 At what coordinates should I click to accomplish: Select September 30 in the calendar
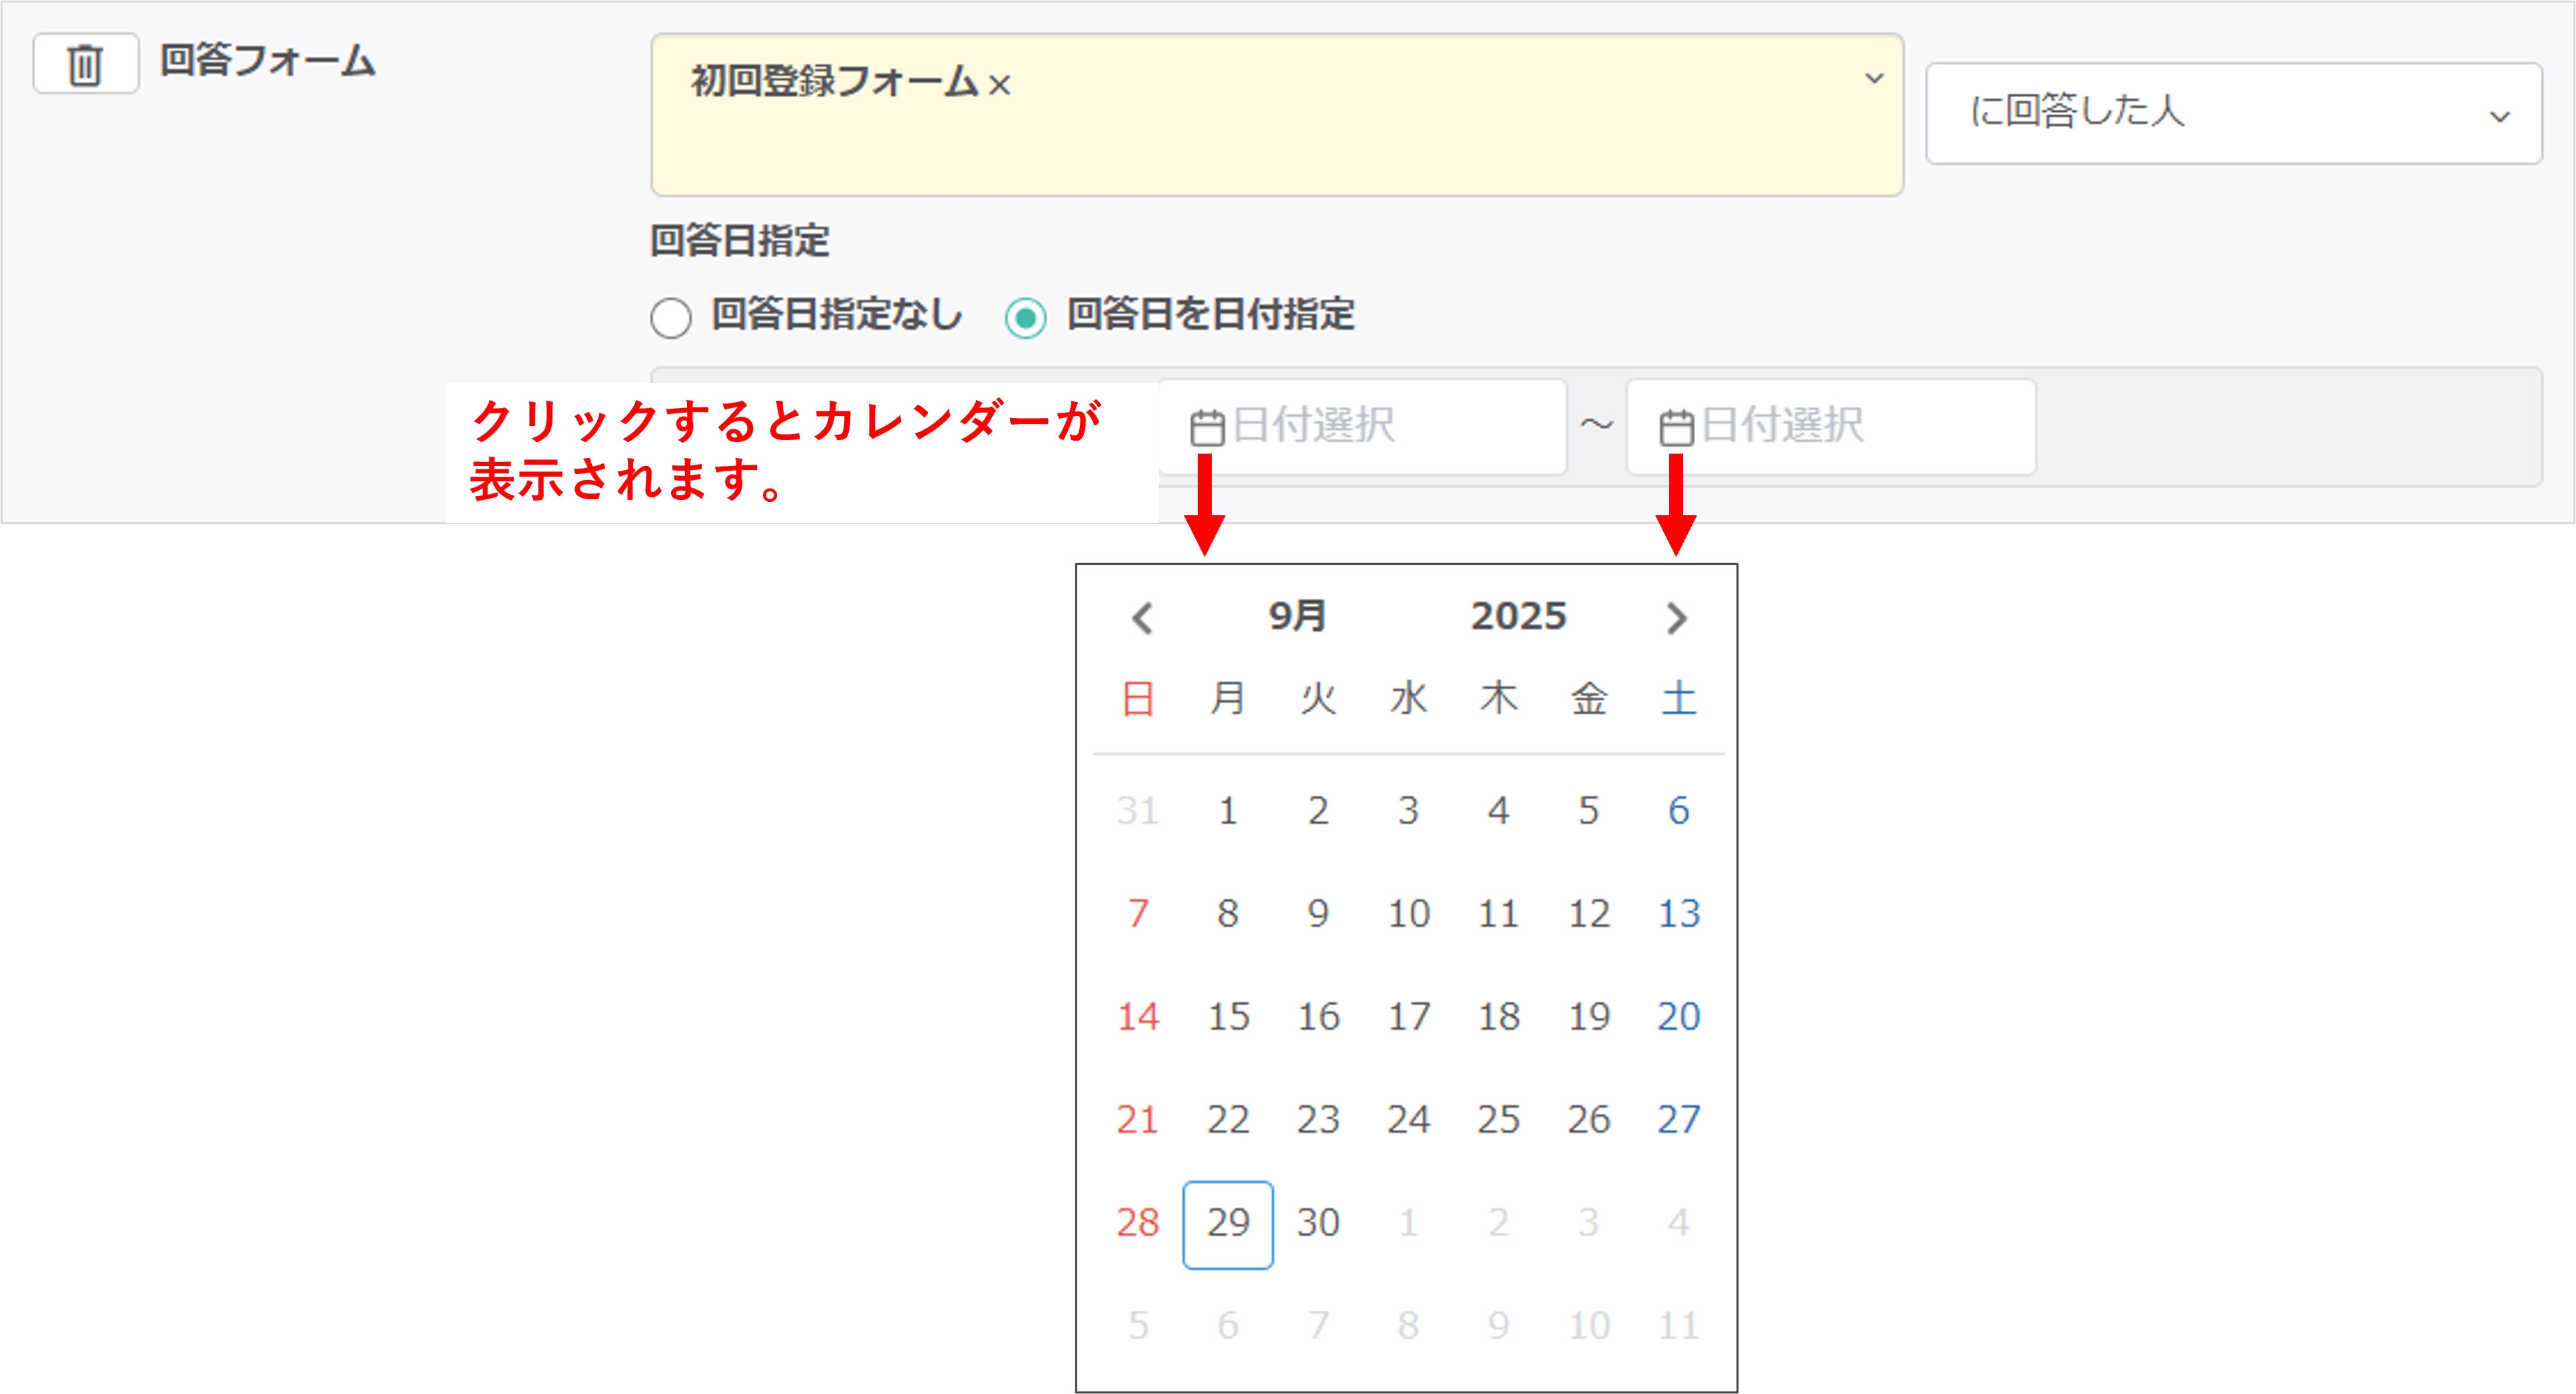1318,1223
